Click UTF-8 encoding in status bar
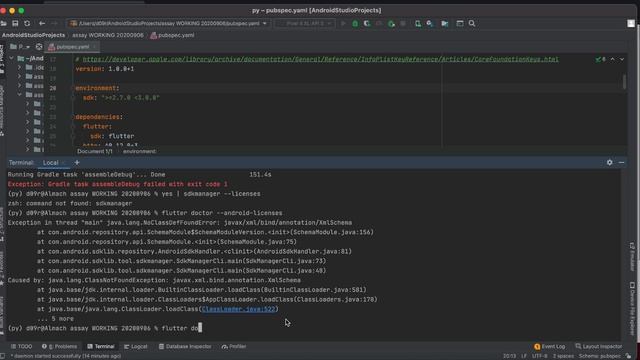The width and height of the screenshot is (640, 360). [540, 356]
